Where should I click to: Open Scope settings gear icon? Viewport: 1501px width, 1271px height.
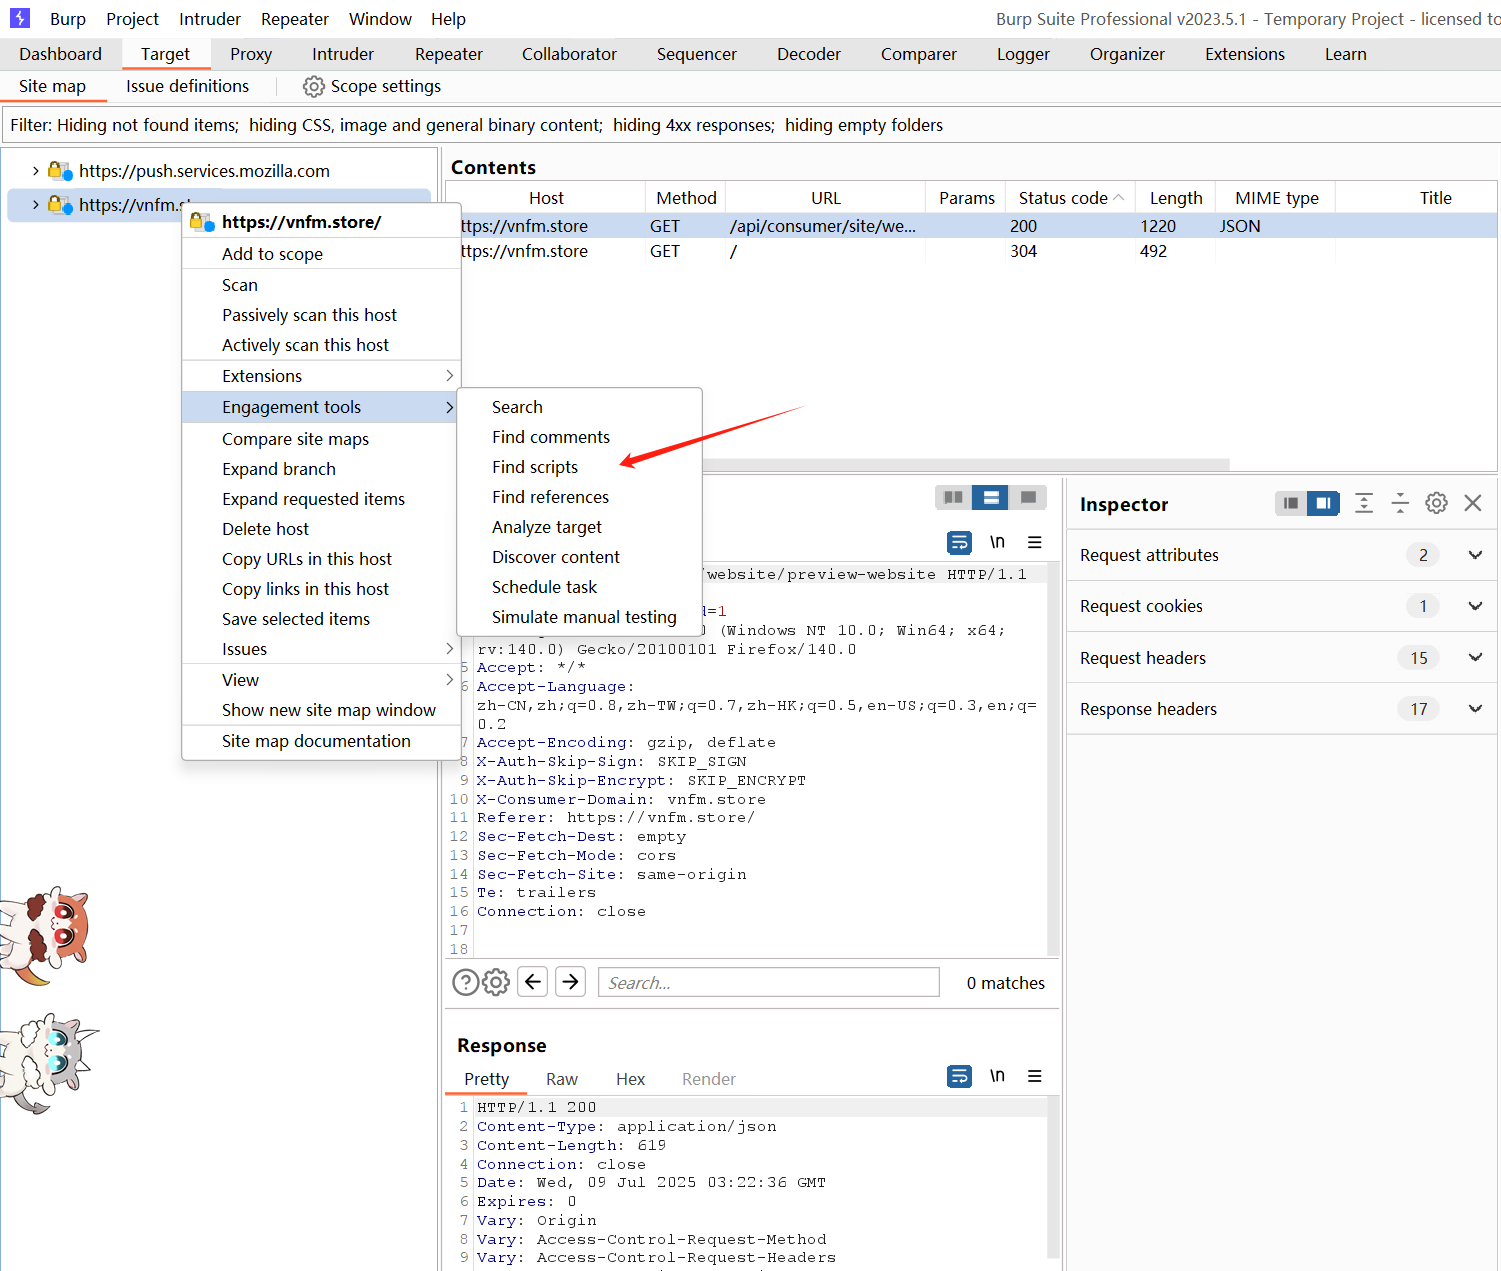(x=314, y=87)
